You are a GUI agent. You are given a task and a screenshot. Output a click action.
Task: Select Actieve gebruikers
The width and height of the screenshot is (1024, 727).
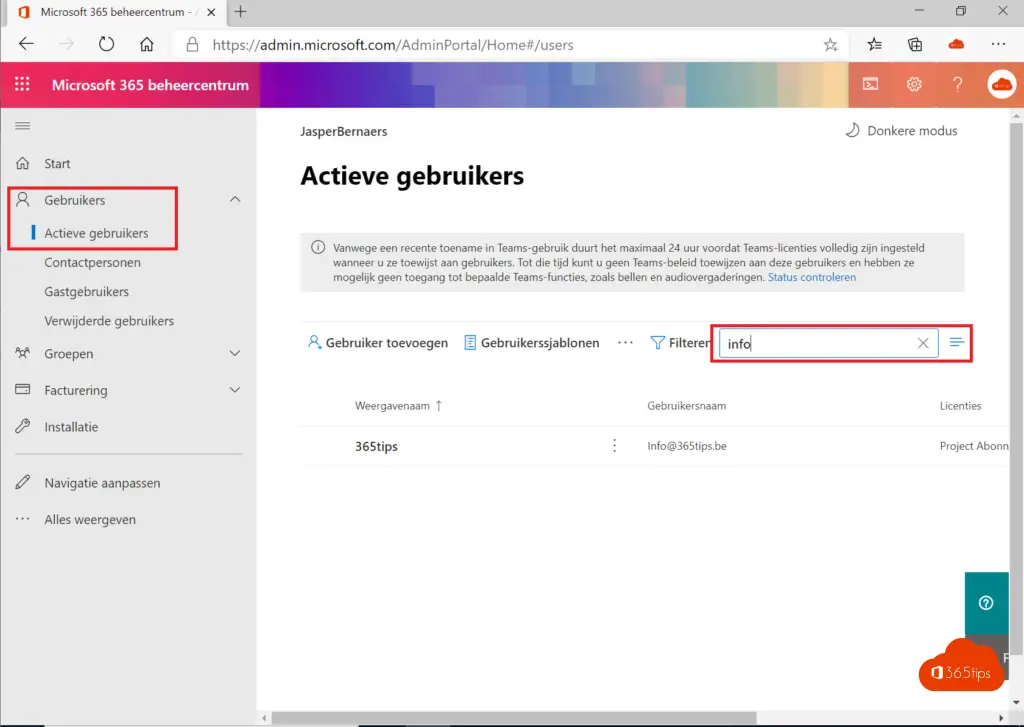point(96,233)
